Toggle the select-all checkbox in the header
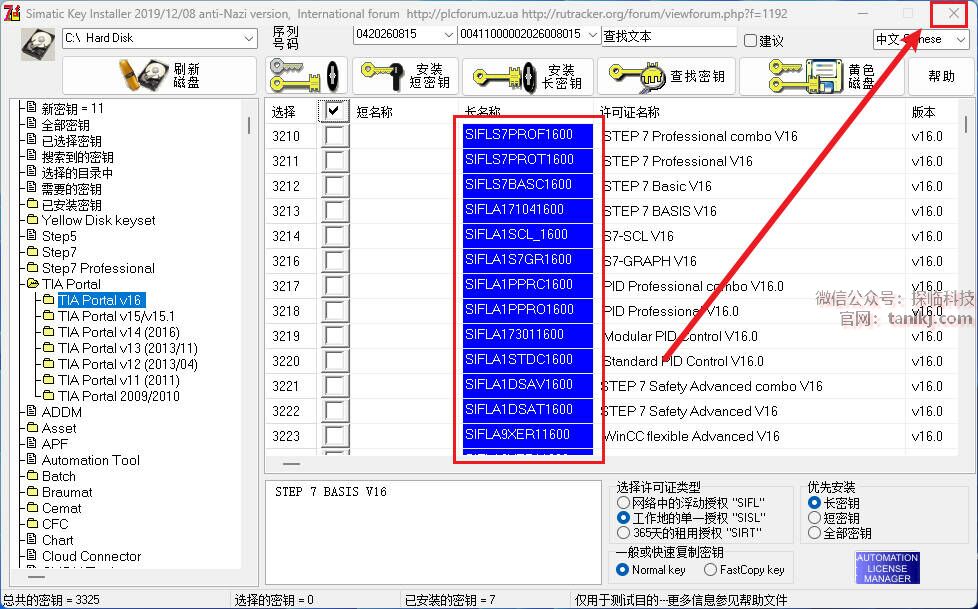Screen dimensions: 978x609 [334, 112]
